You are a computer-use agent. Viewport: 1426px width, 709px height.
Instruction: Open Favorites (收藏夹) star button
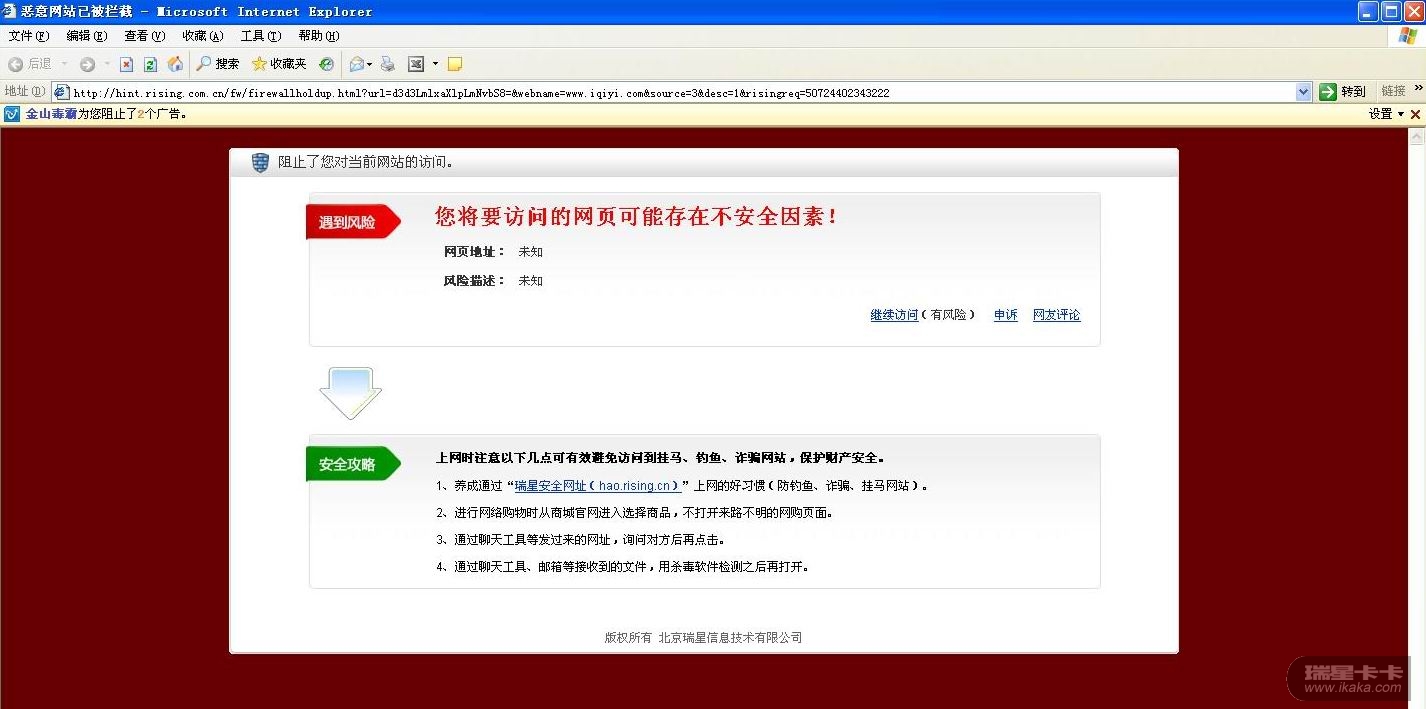point(279,64)
